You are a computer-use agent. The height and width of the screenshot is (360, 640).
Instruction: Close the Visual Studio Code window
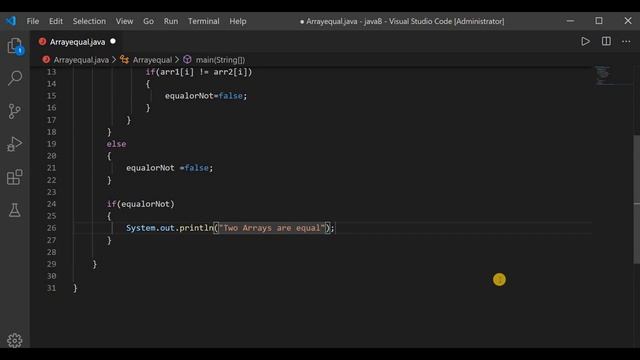tap(628, 21)
